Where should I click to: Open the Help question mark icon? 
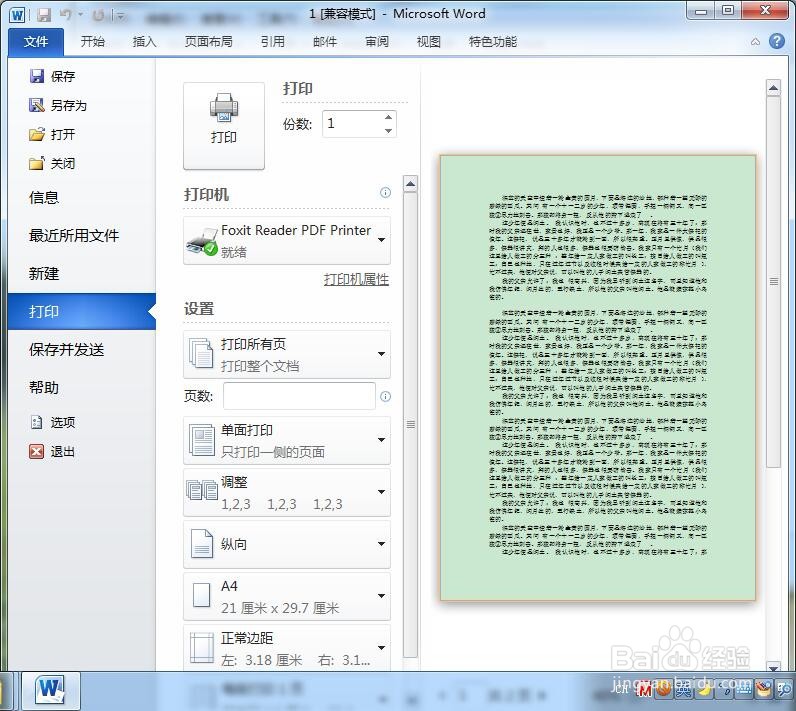777,41
